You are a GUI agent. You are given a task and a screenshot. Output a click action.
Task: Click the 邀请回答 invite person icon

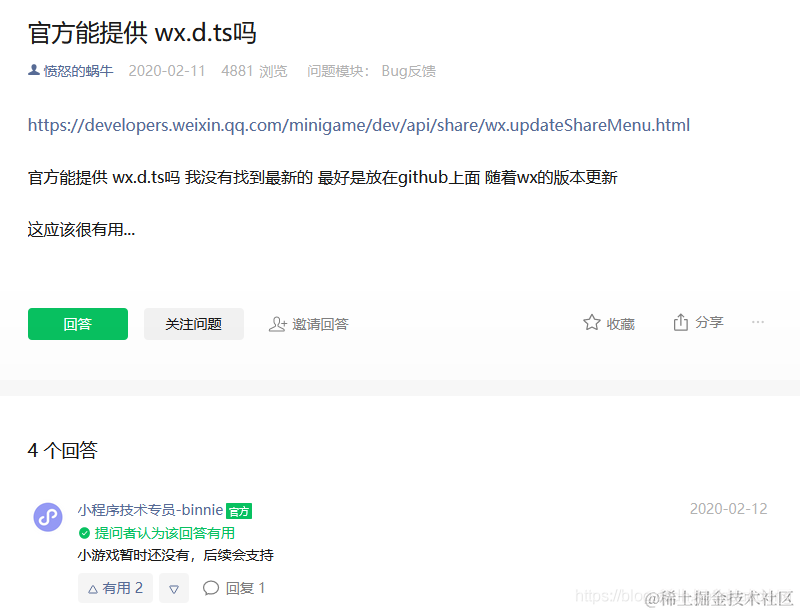(278, 324)
